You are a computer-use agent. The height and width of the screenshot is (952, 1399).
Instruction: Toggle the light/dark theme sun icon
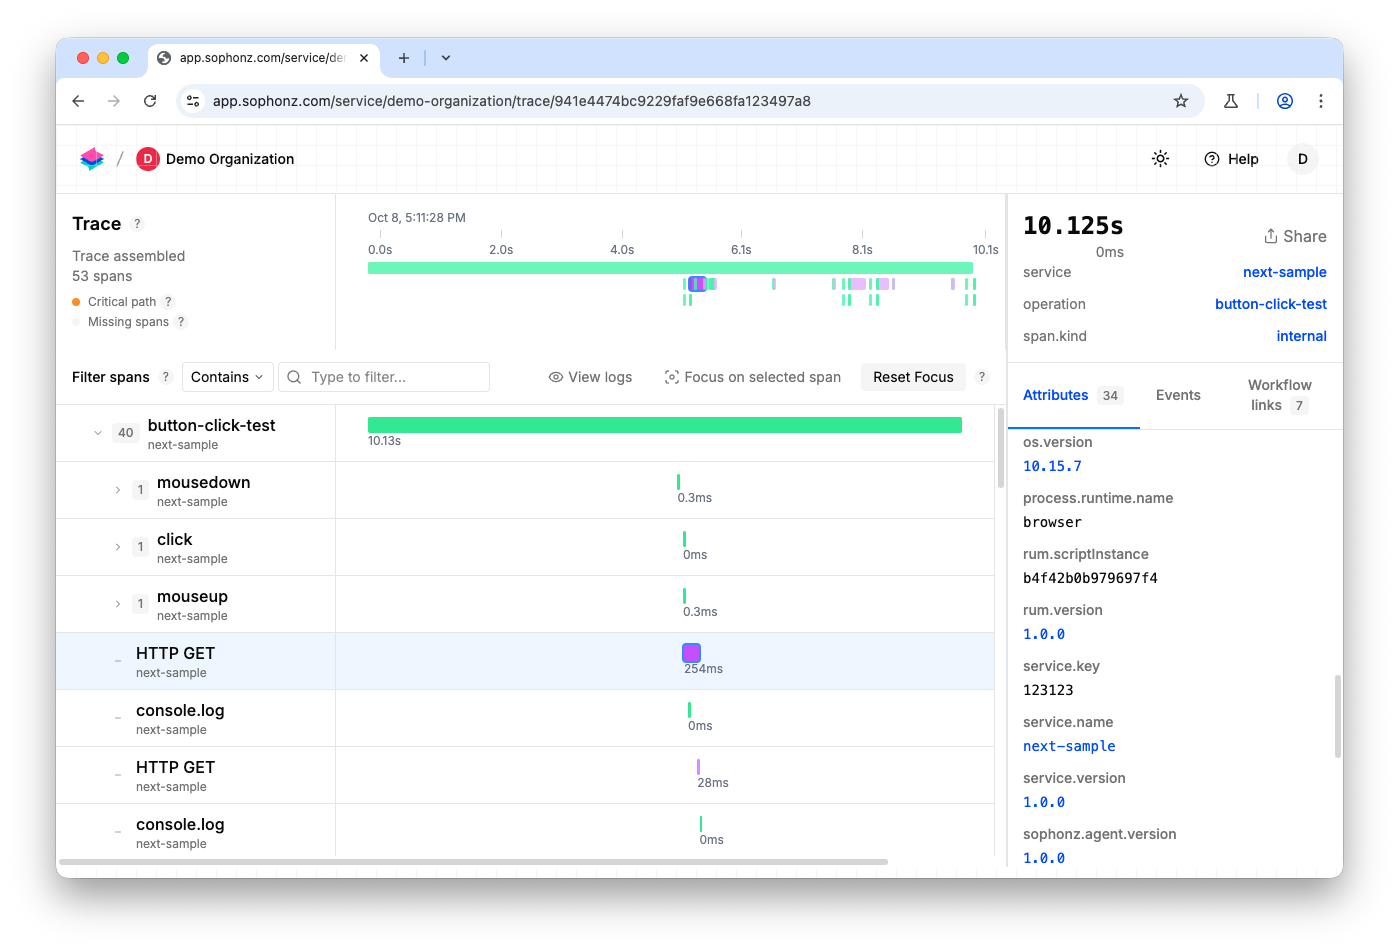[1160, 159]
